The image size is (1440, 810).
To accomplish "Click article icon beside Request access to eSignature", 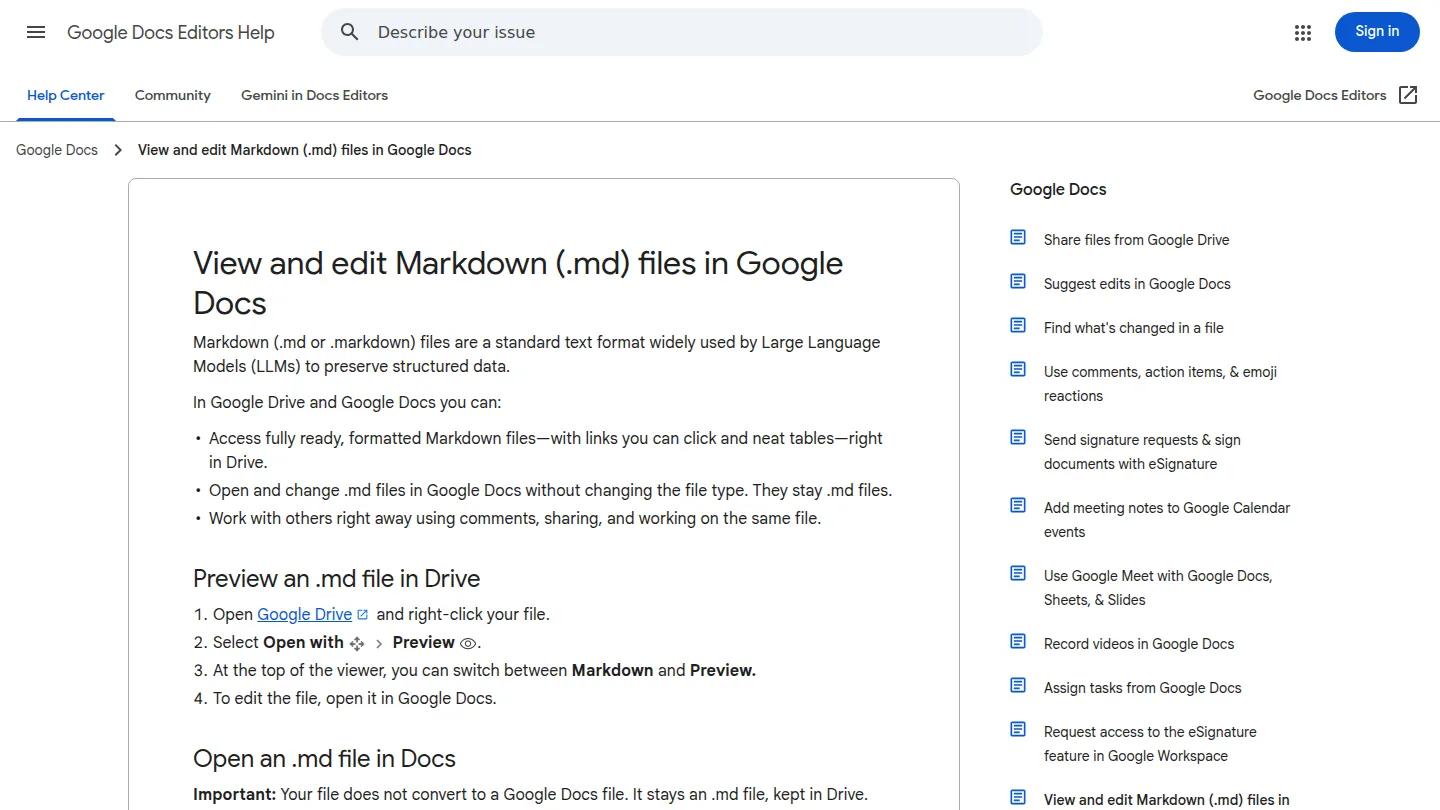I will click(1018, 730).
